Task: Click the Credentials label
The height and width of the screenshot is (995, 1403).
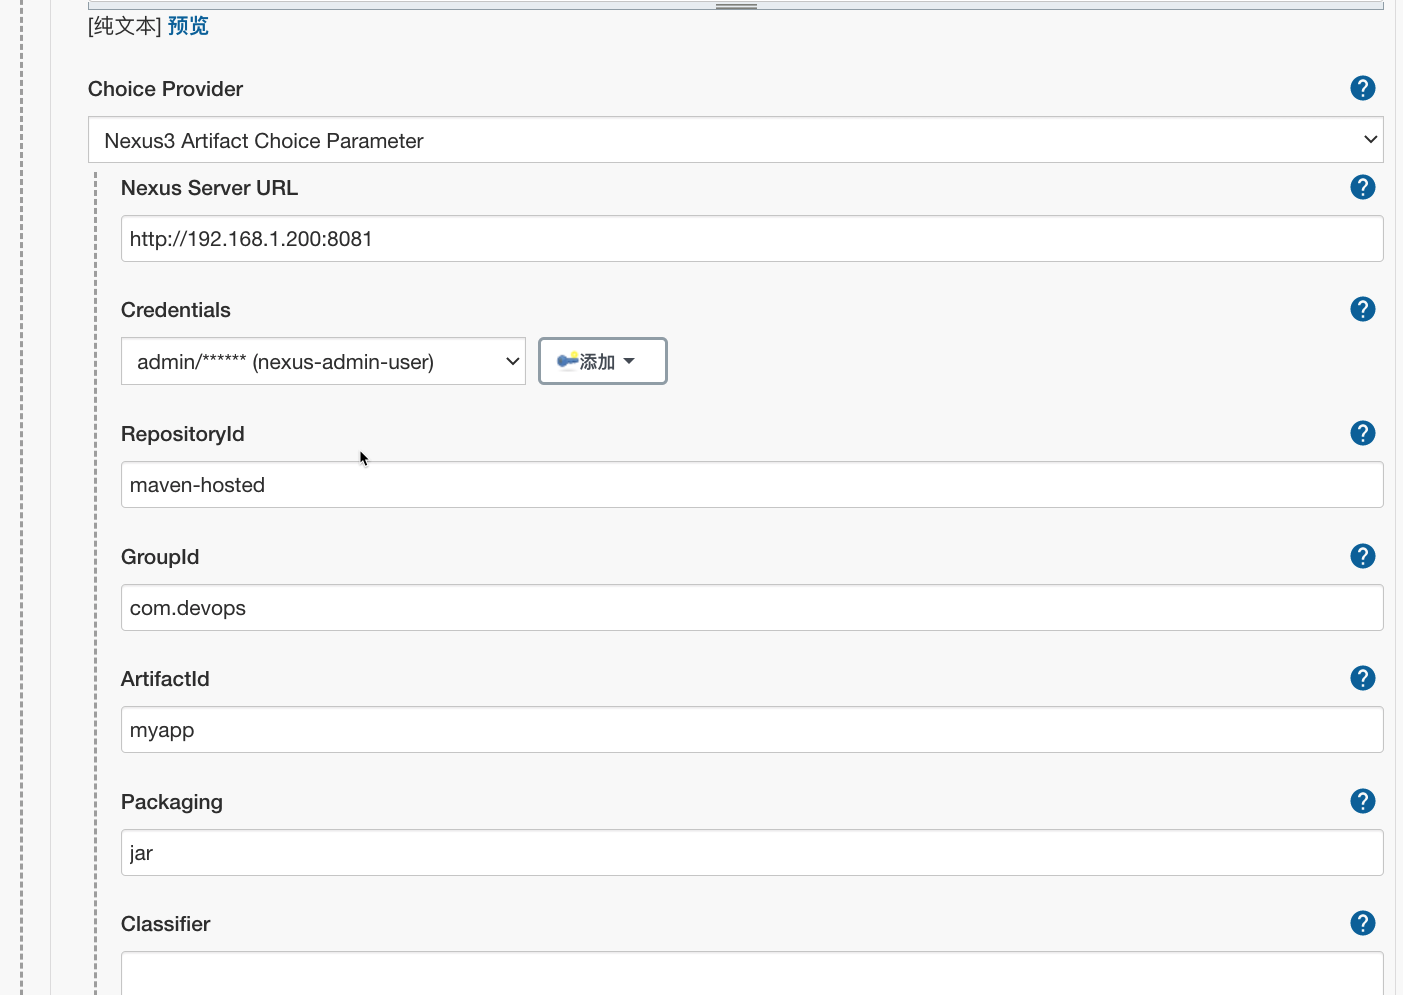Action: [175, 310]
